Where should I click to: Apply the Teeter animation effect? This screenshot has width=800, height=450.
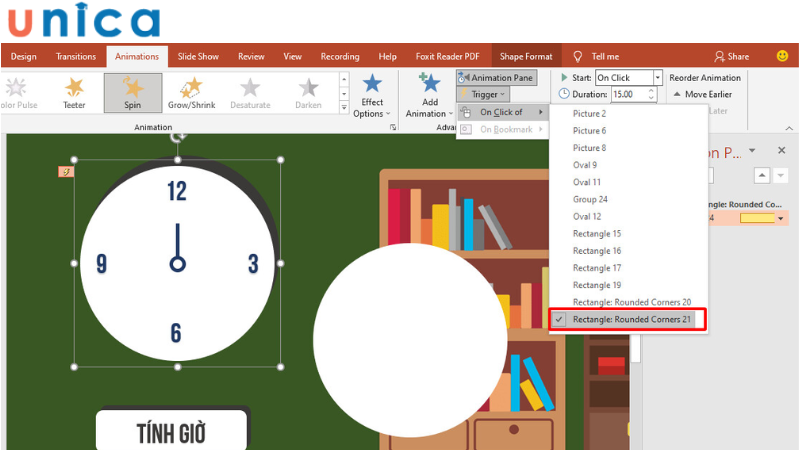pos(75,93)
